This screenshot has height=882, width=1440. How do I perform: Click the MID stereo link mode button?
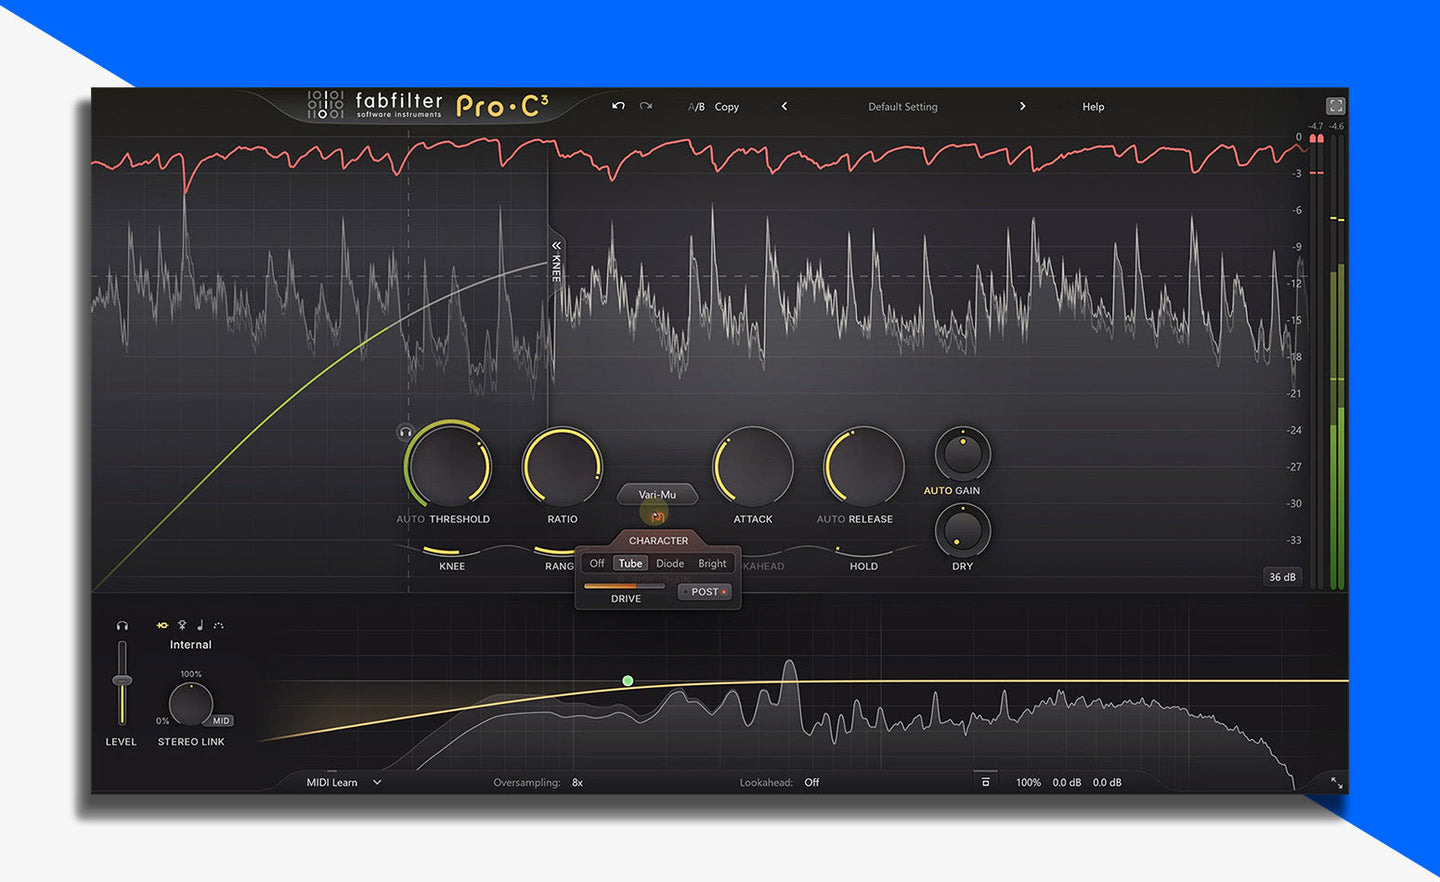pos(221,721)
